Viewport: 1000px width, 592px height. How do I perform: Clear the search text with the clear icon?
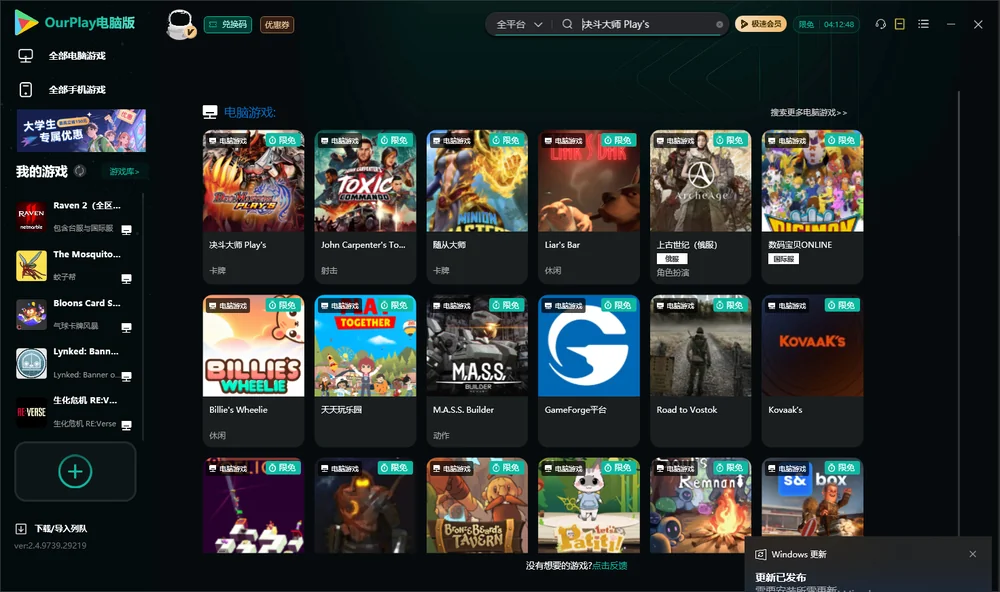pos(719,24)
